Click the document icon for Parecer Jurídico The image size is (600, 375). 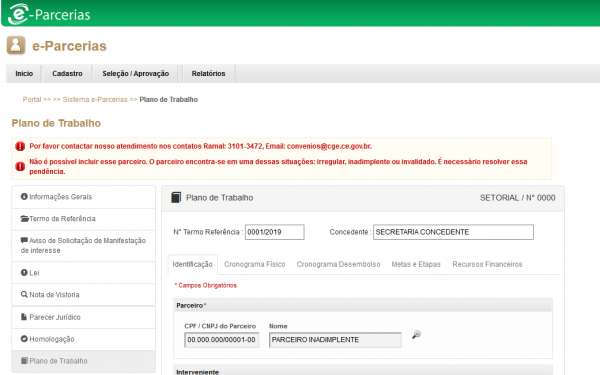point(24,317)
